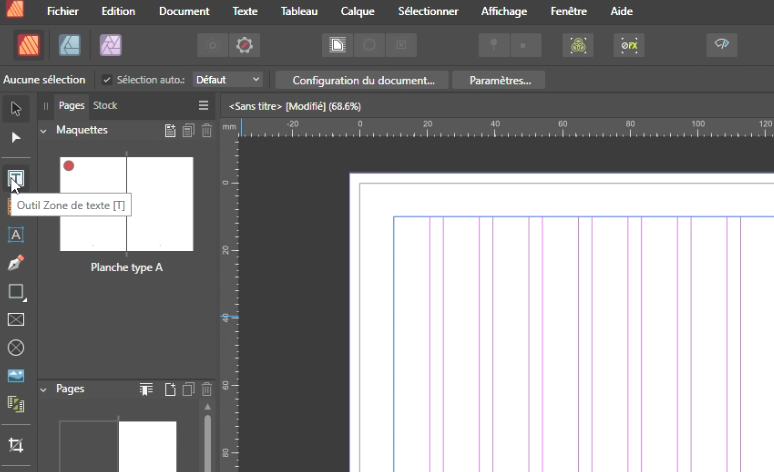Screen dimensions: 774x472
Task: Open the Calque menu
Action: [357, 12]
